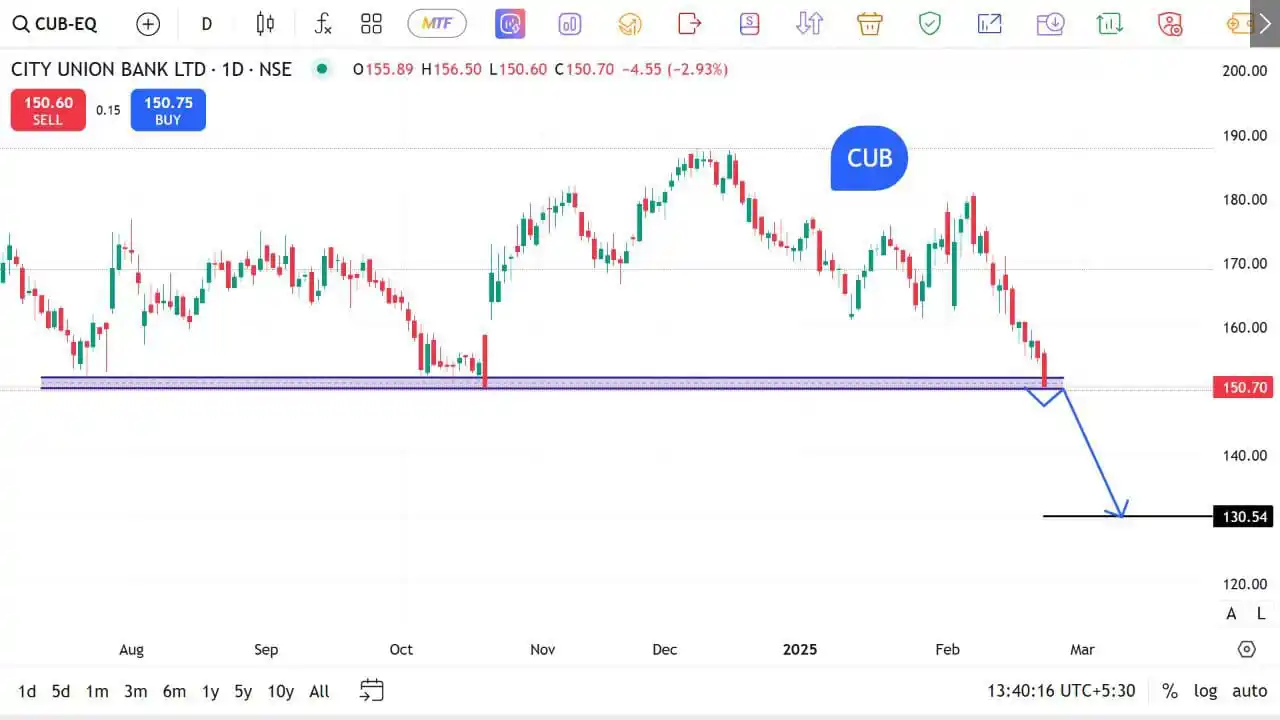Open the multi-chart layout grid icon
This screenshot has width=1280, height=720.
tap(371, 23)
